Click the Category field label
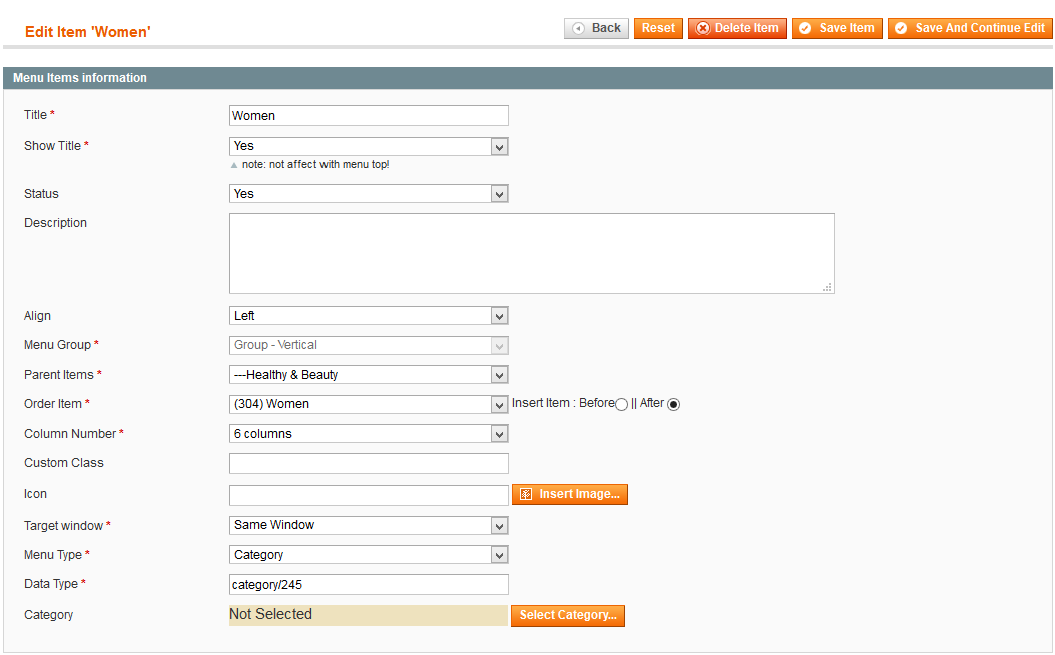The height and width of the screenshot is (655, 1055). 48,615
